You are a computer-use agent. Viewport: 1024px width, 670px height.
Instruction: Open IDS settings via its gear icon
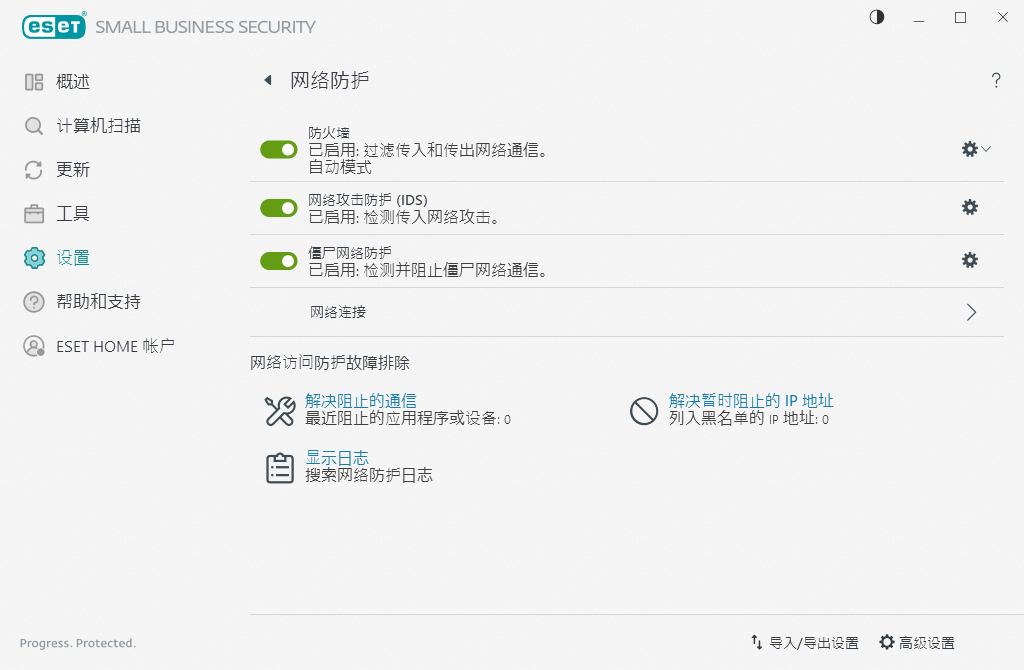tap(969, 207)
